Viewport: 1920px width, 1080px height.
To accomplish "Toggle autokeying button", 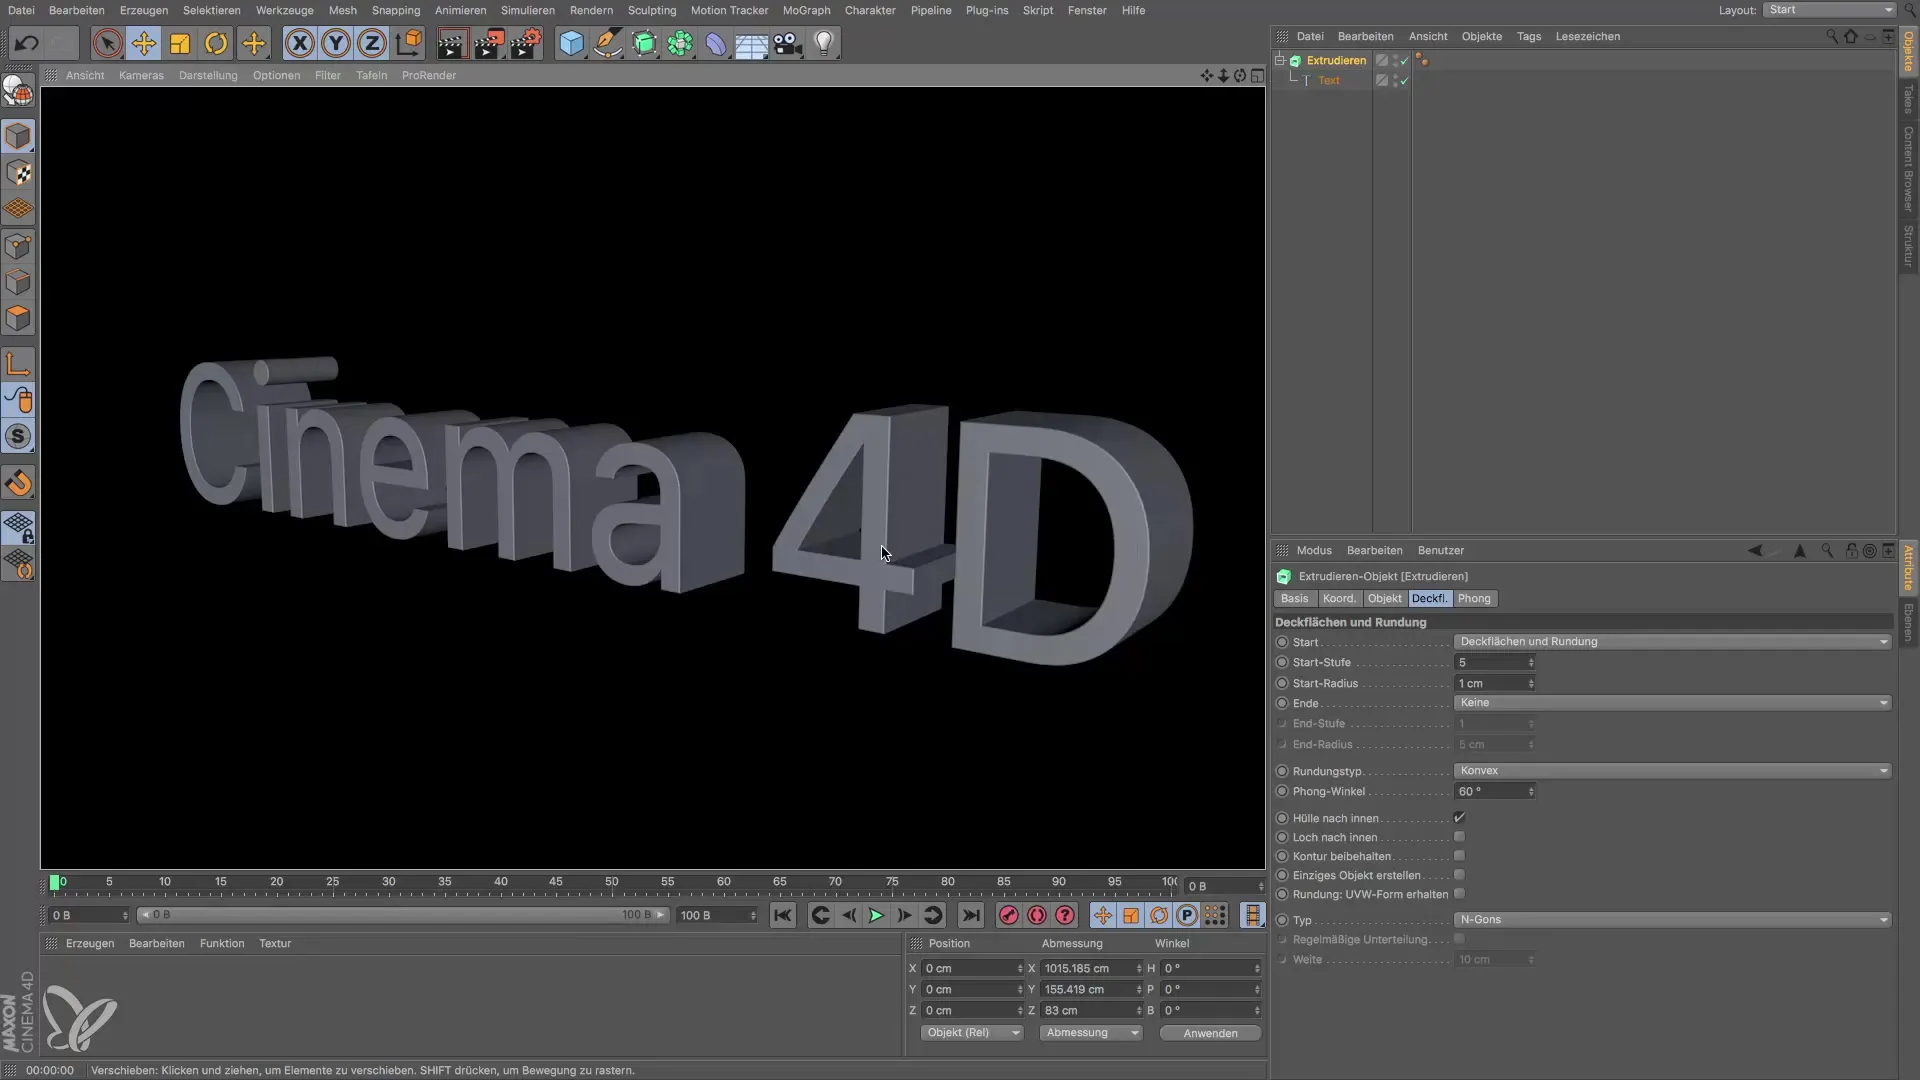I will pos(1037,915).
